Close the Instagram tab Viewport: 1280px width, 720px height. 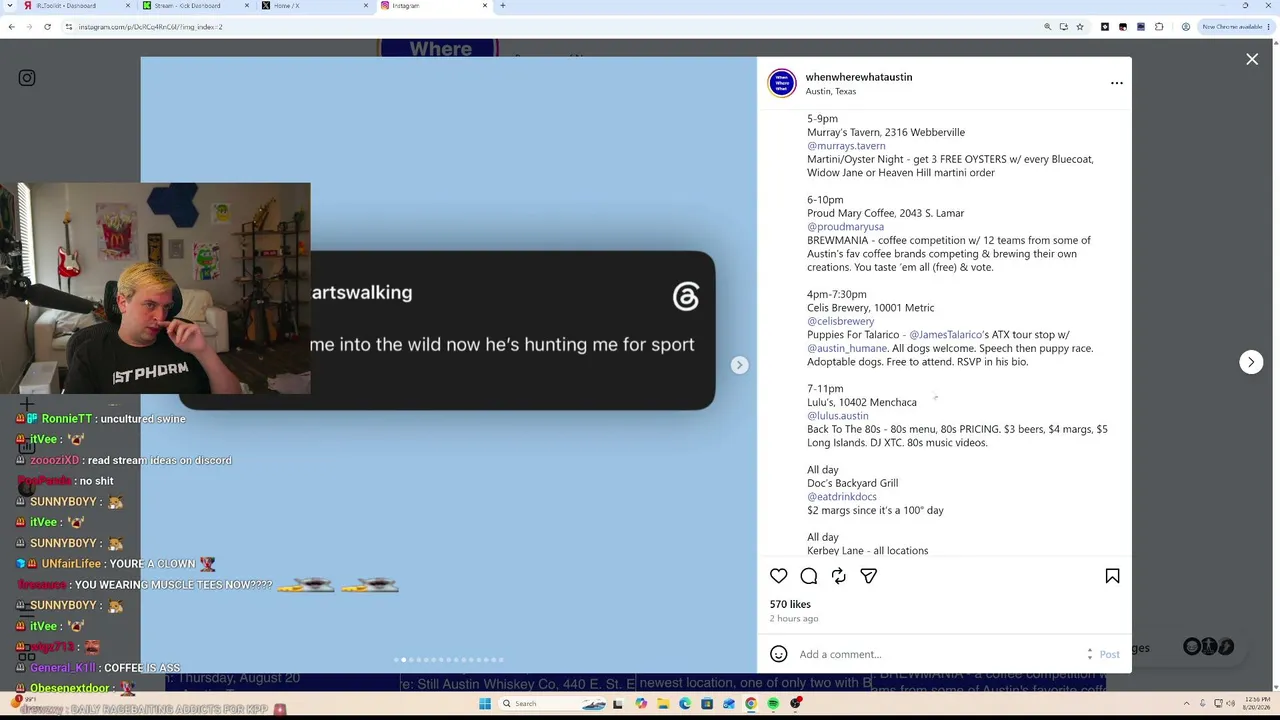(485, 6)
